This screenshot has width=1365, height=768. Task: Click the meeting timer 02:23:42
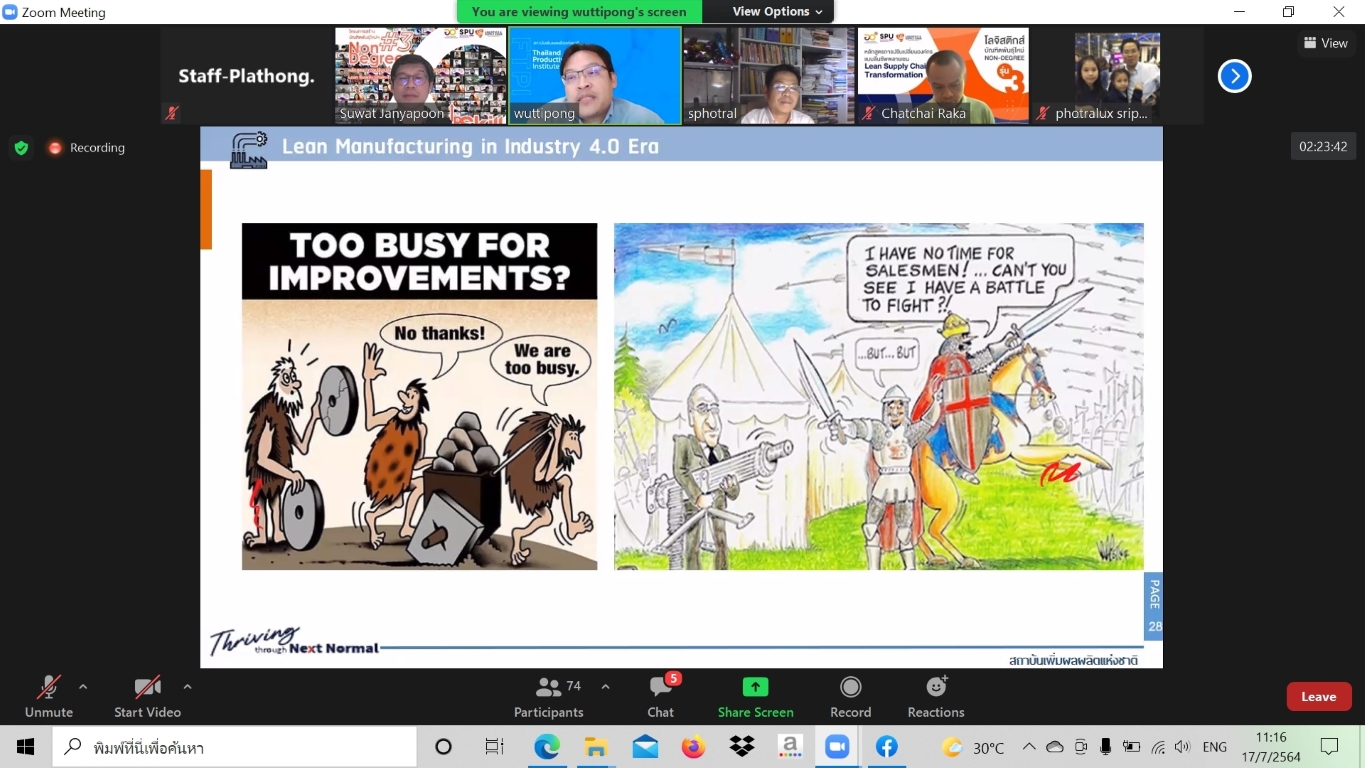(1323, 147)
